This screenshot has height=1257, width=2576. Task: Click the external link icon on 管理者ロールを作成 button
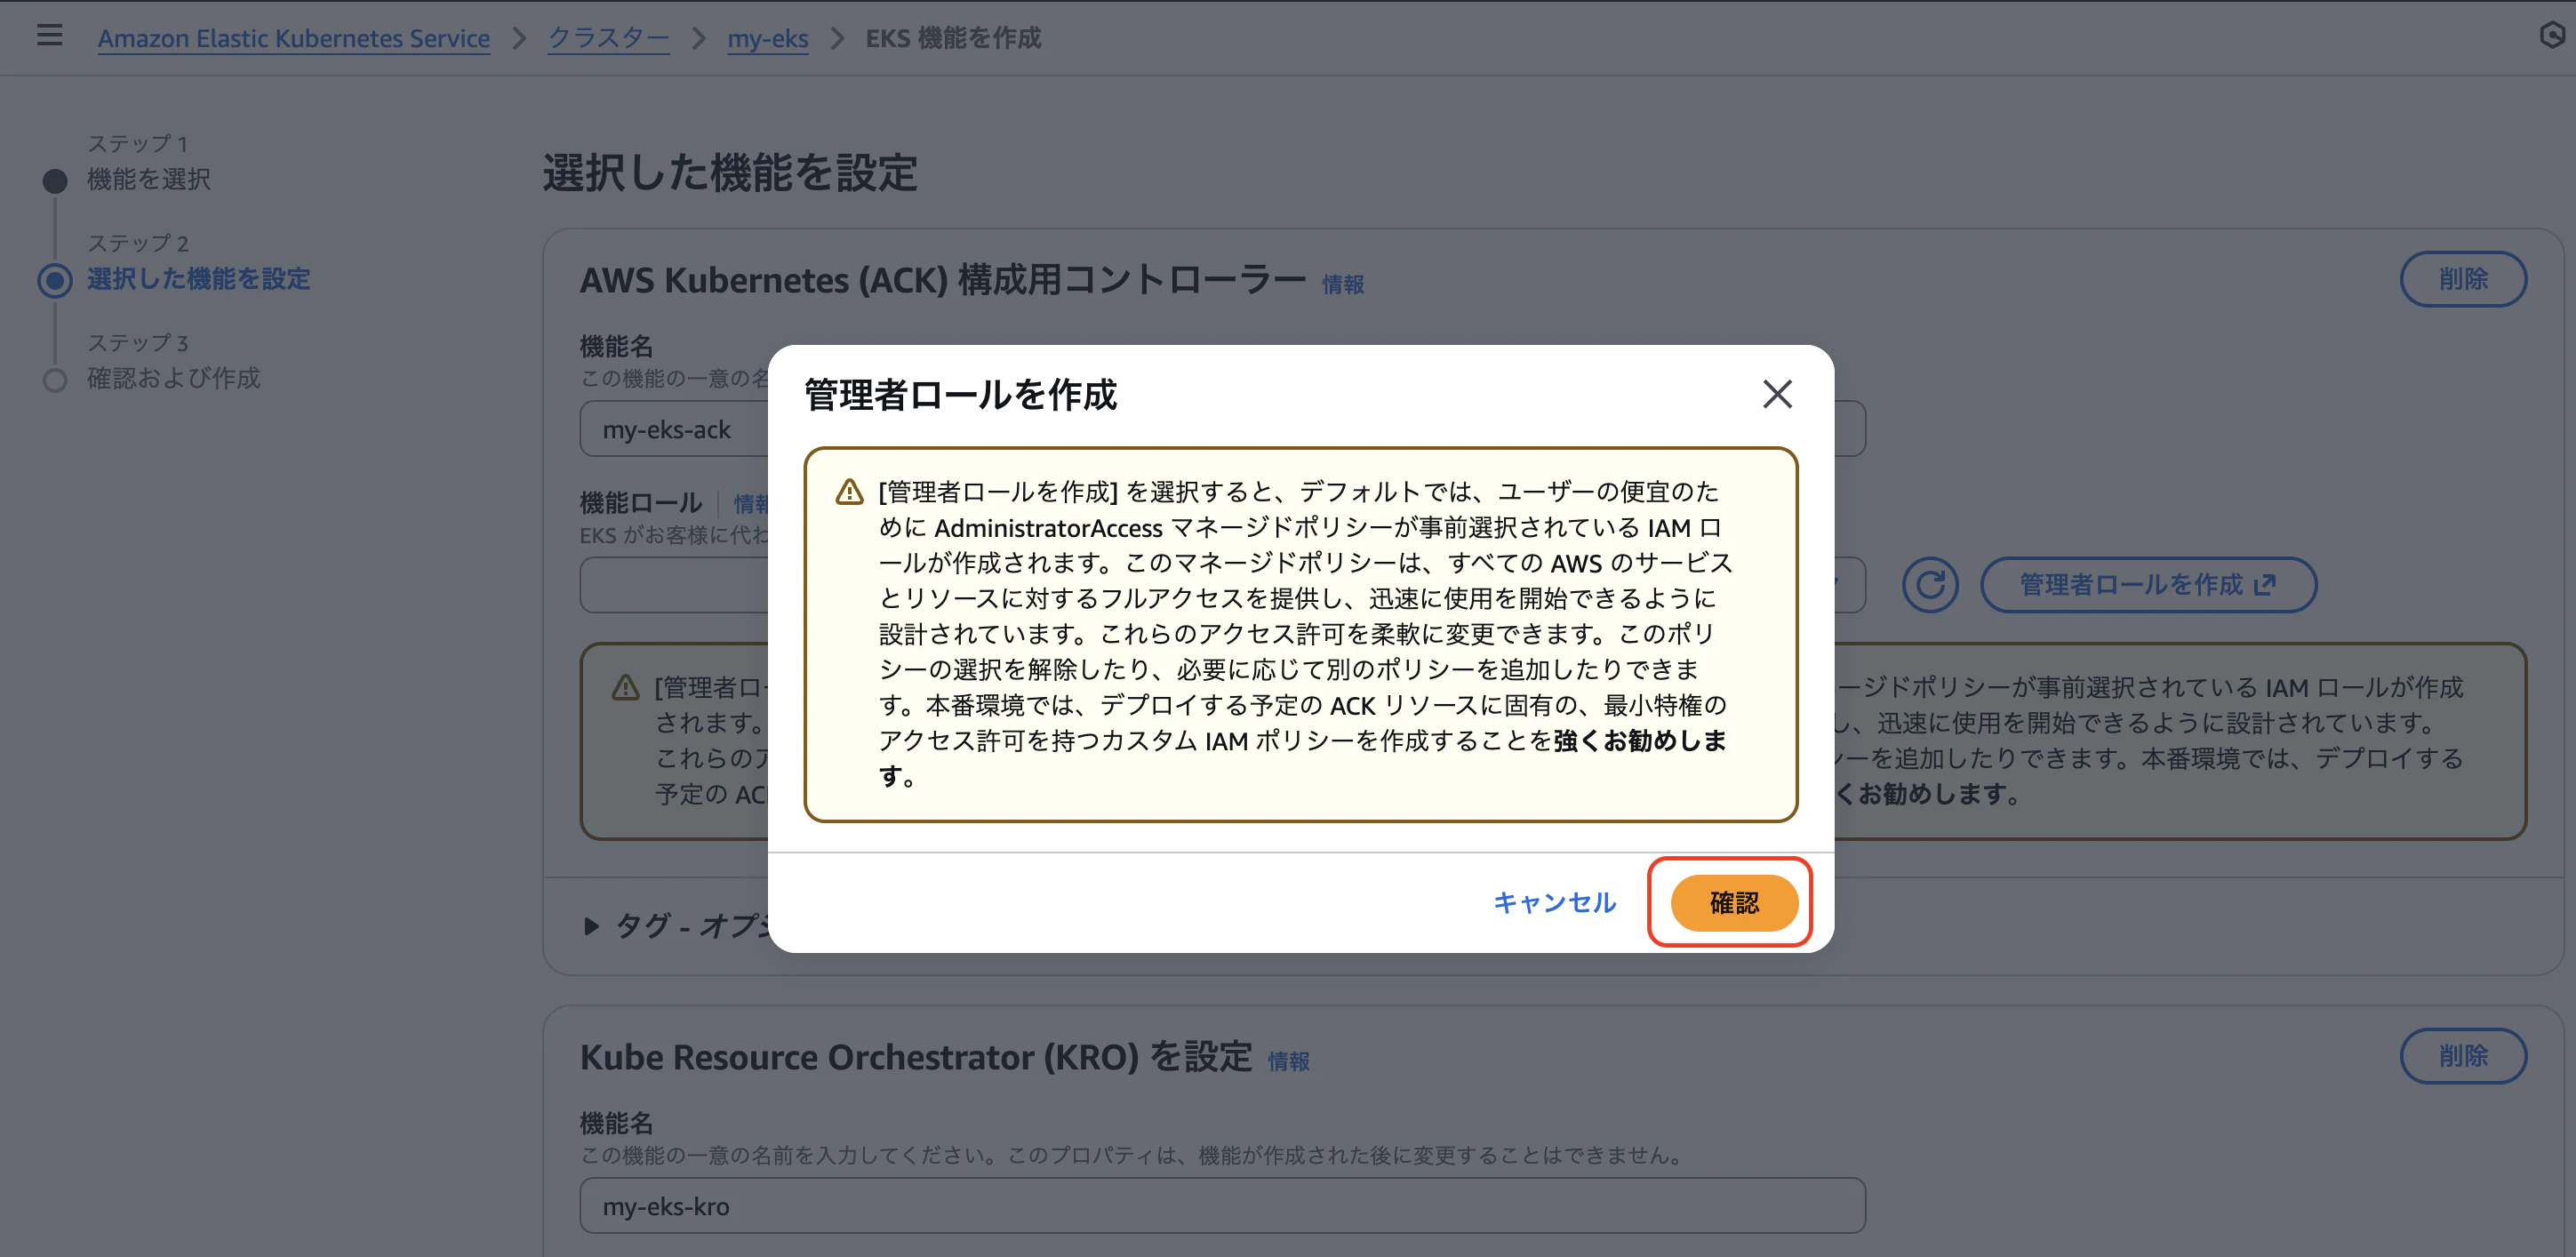[x=2266, y=584]
